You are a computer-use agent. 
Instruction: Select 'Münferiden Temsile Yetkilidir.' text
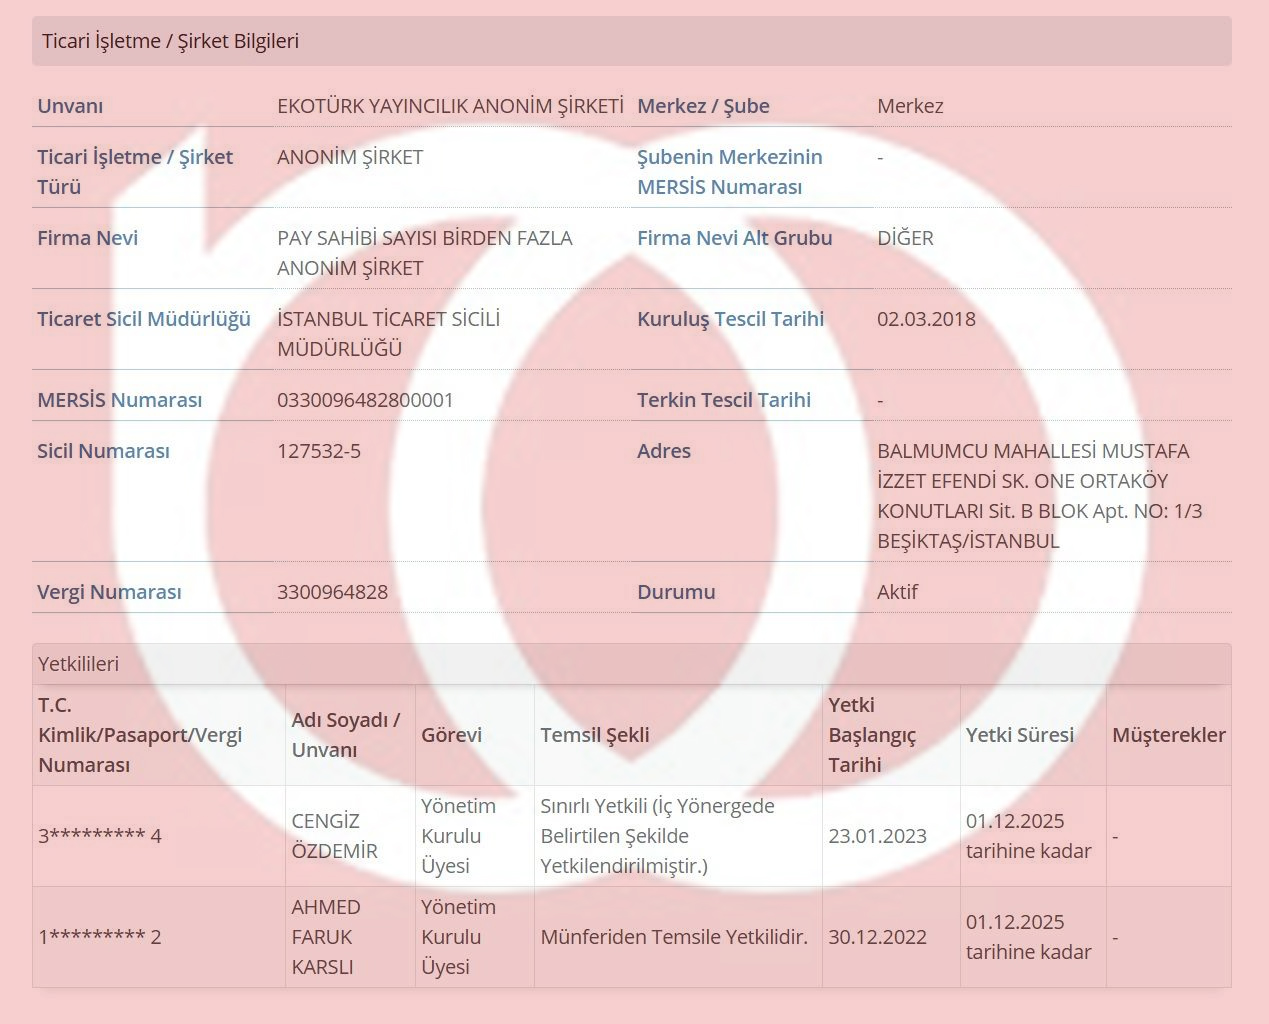pyautogui.click(x=674, y=937)
